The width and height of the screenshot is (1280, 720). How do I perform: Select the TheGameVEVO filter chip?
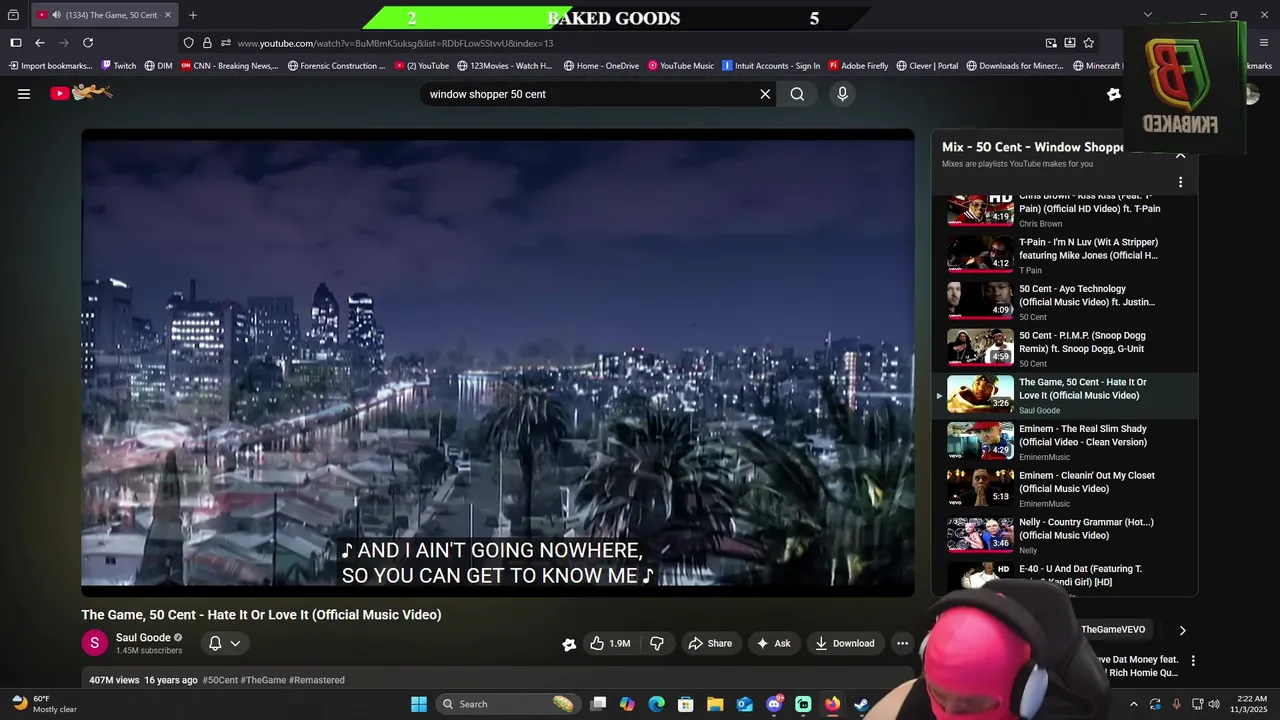click(x=1113, y=629)
